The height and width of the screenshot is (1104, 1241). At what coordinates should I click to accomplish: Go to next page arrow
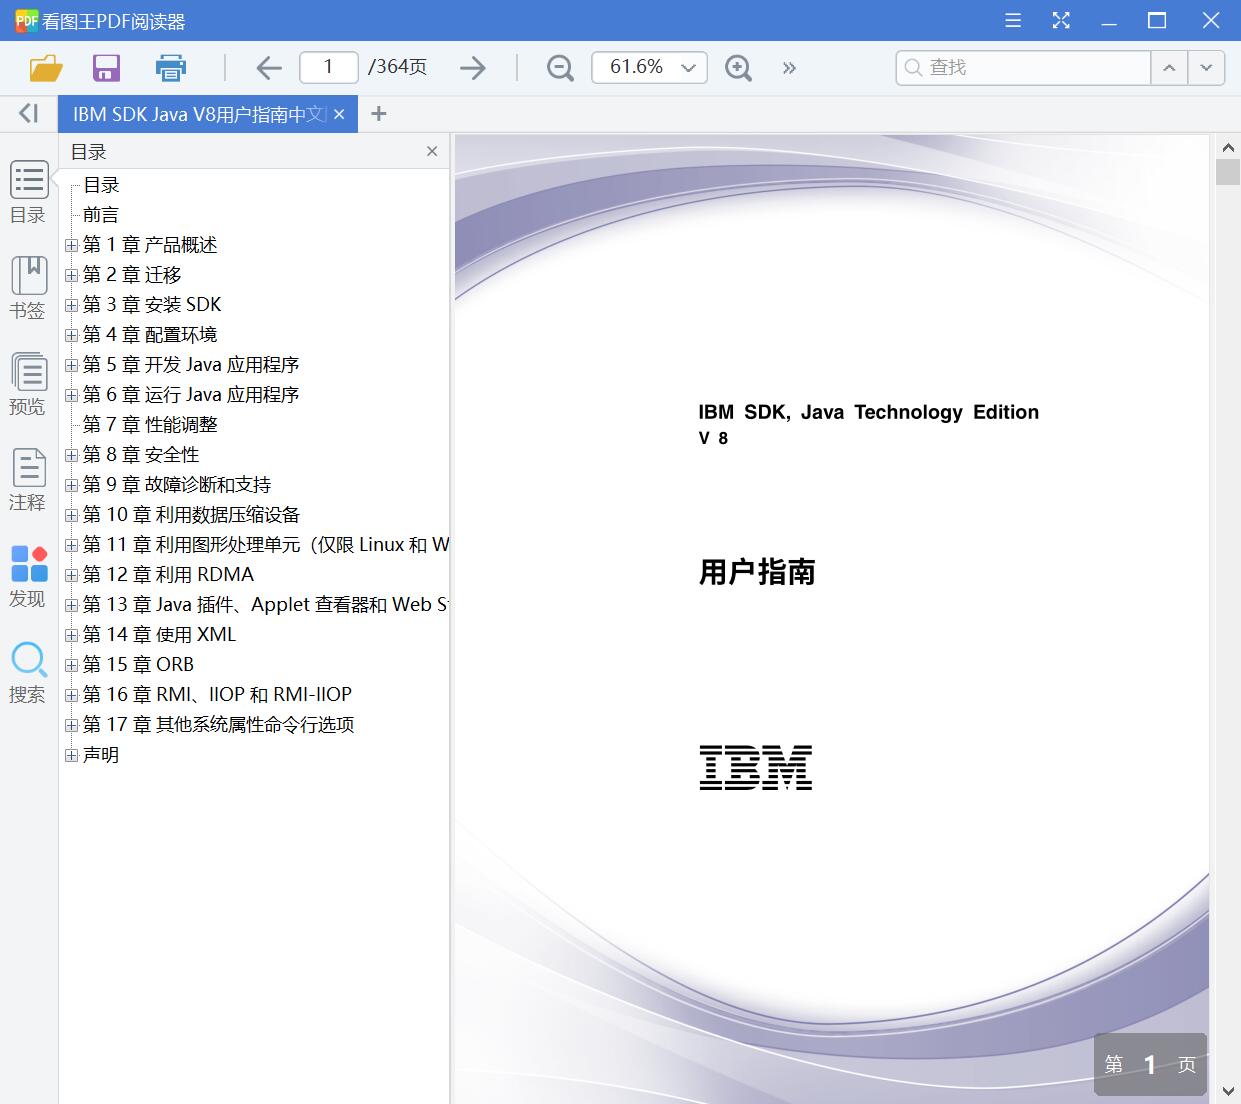click(473, 68)
